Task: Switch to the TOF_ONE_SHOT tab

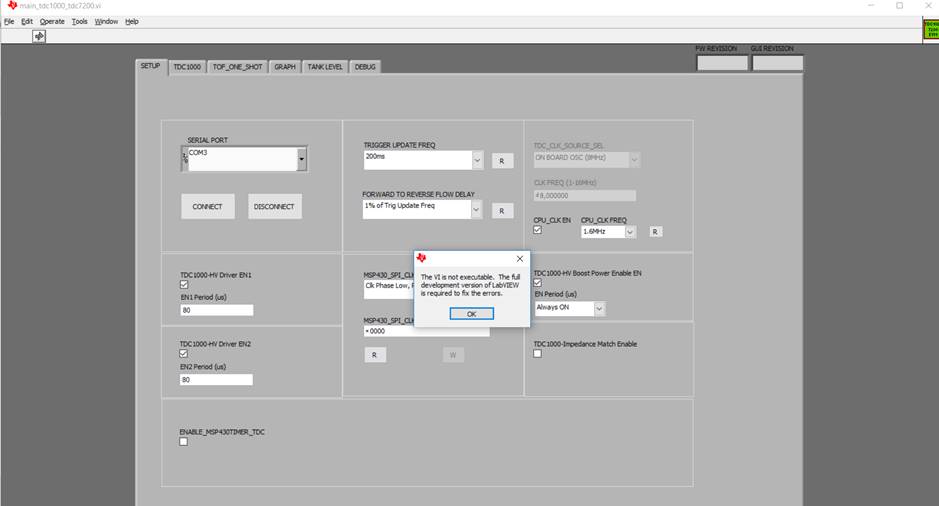Action: coord(238,67)
